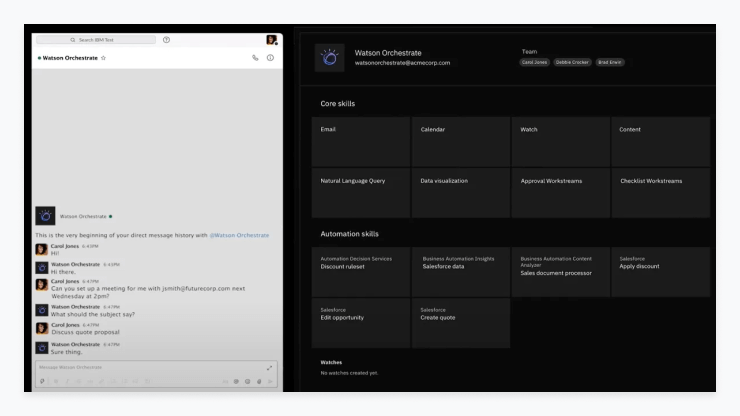Open shortcuts lightning icon in composer
Screen dimensions: 740x416
click(42, 381)
